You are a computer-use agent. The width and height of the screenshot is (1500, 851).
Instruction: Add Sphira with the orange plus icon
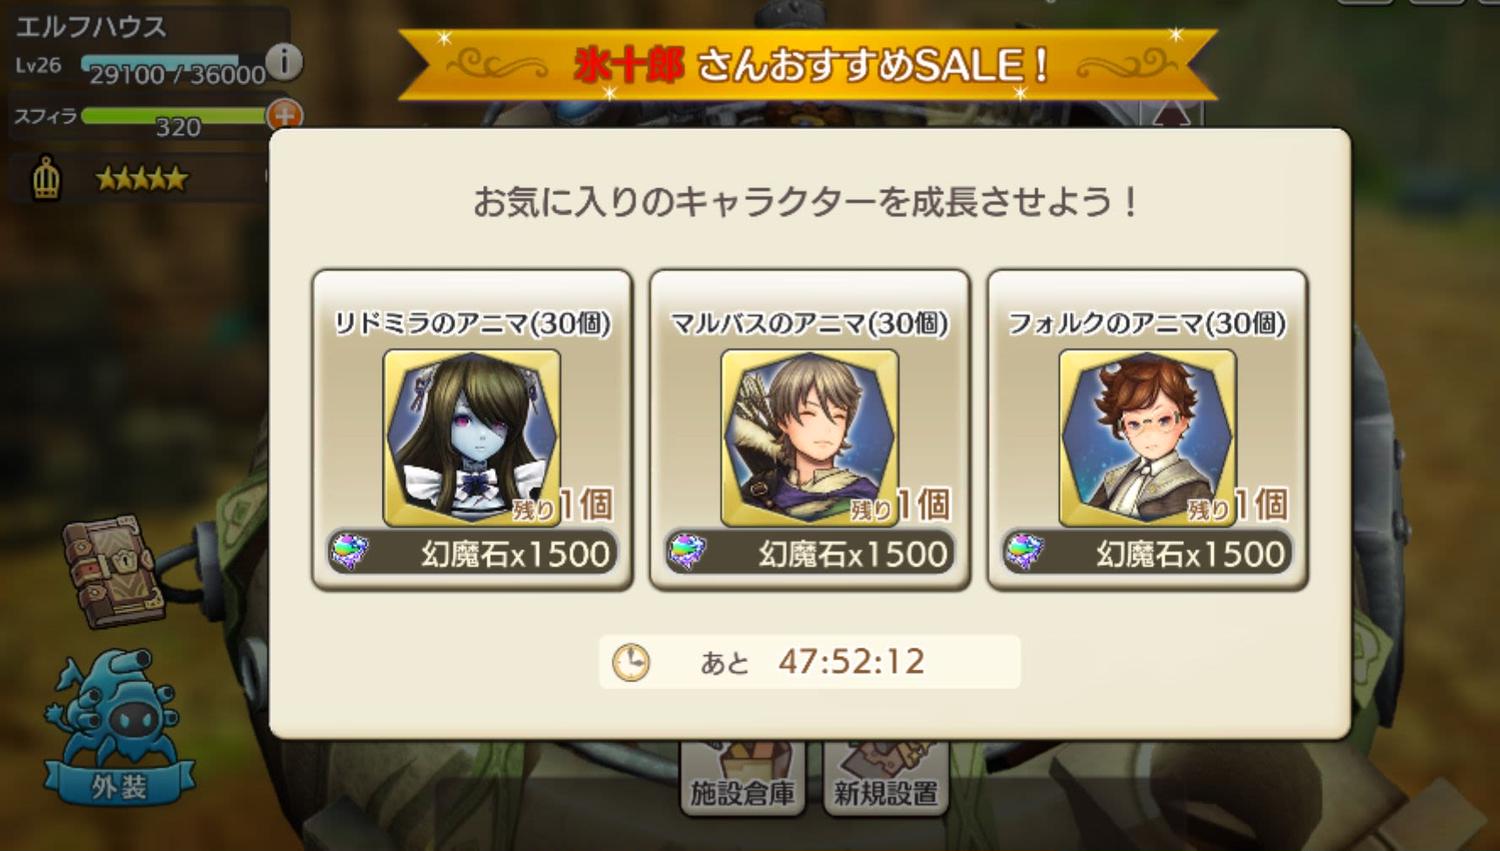(x=284, y=115)
